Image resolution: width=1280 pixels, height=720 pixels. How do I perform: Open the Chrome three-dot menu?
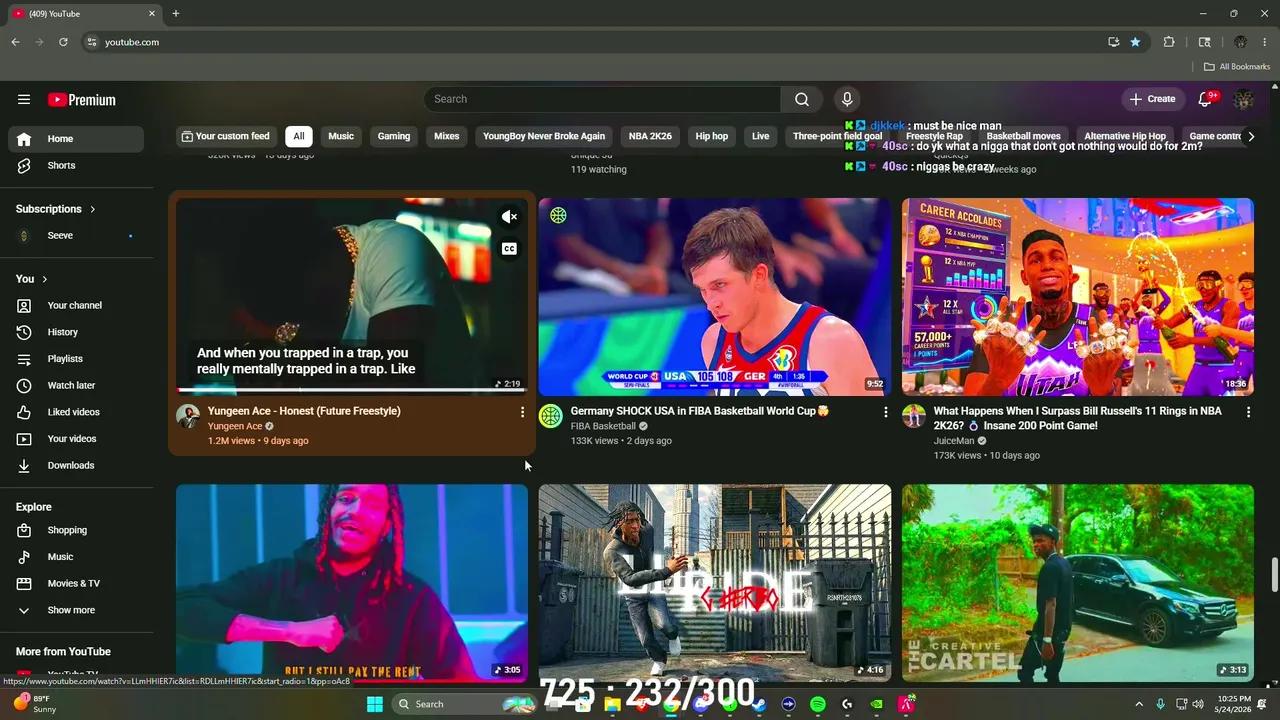point(1265,42)
